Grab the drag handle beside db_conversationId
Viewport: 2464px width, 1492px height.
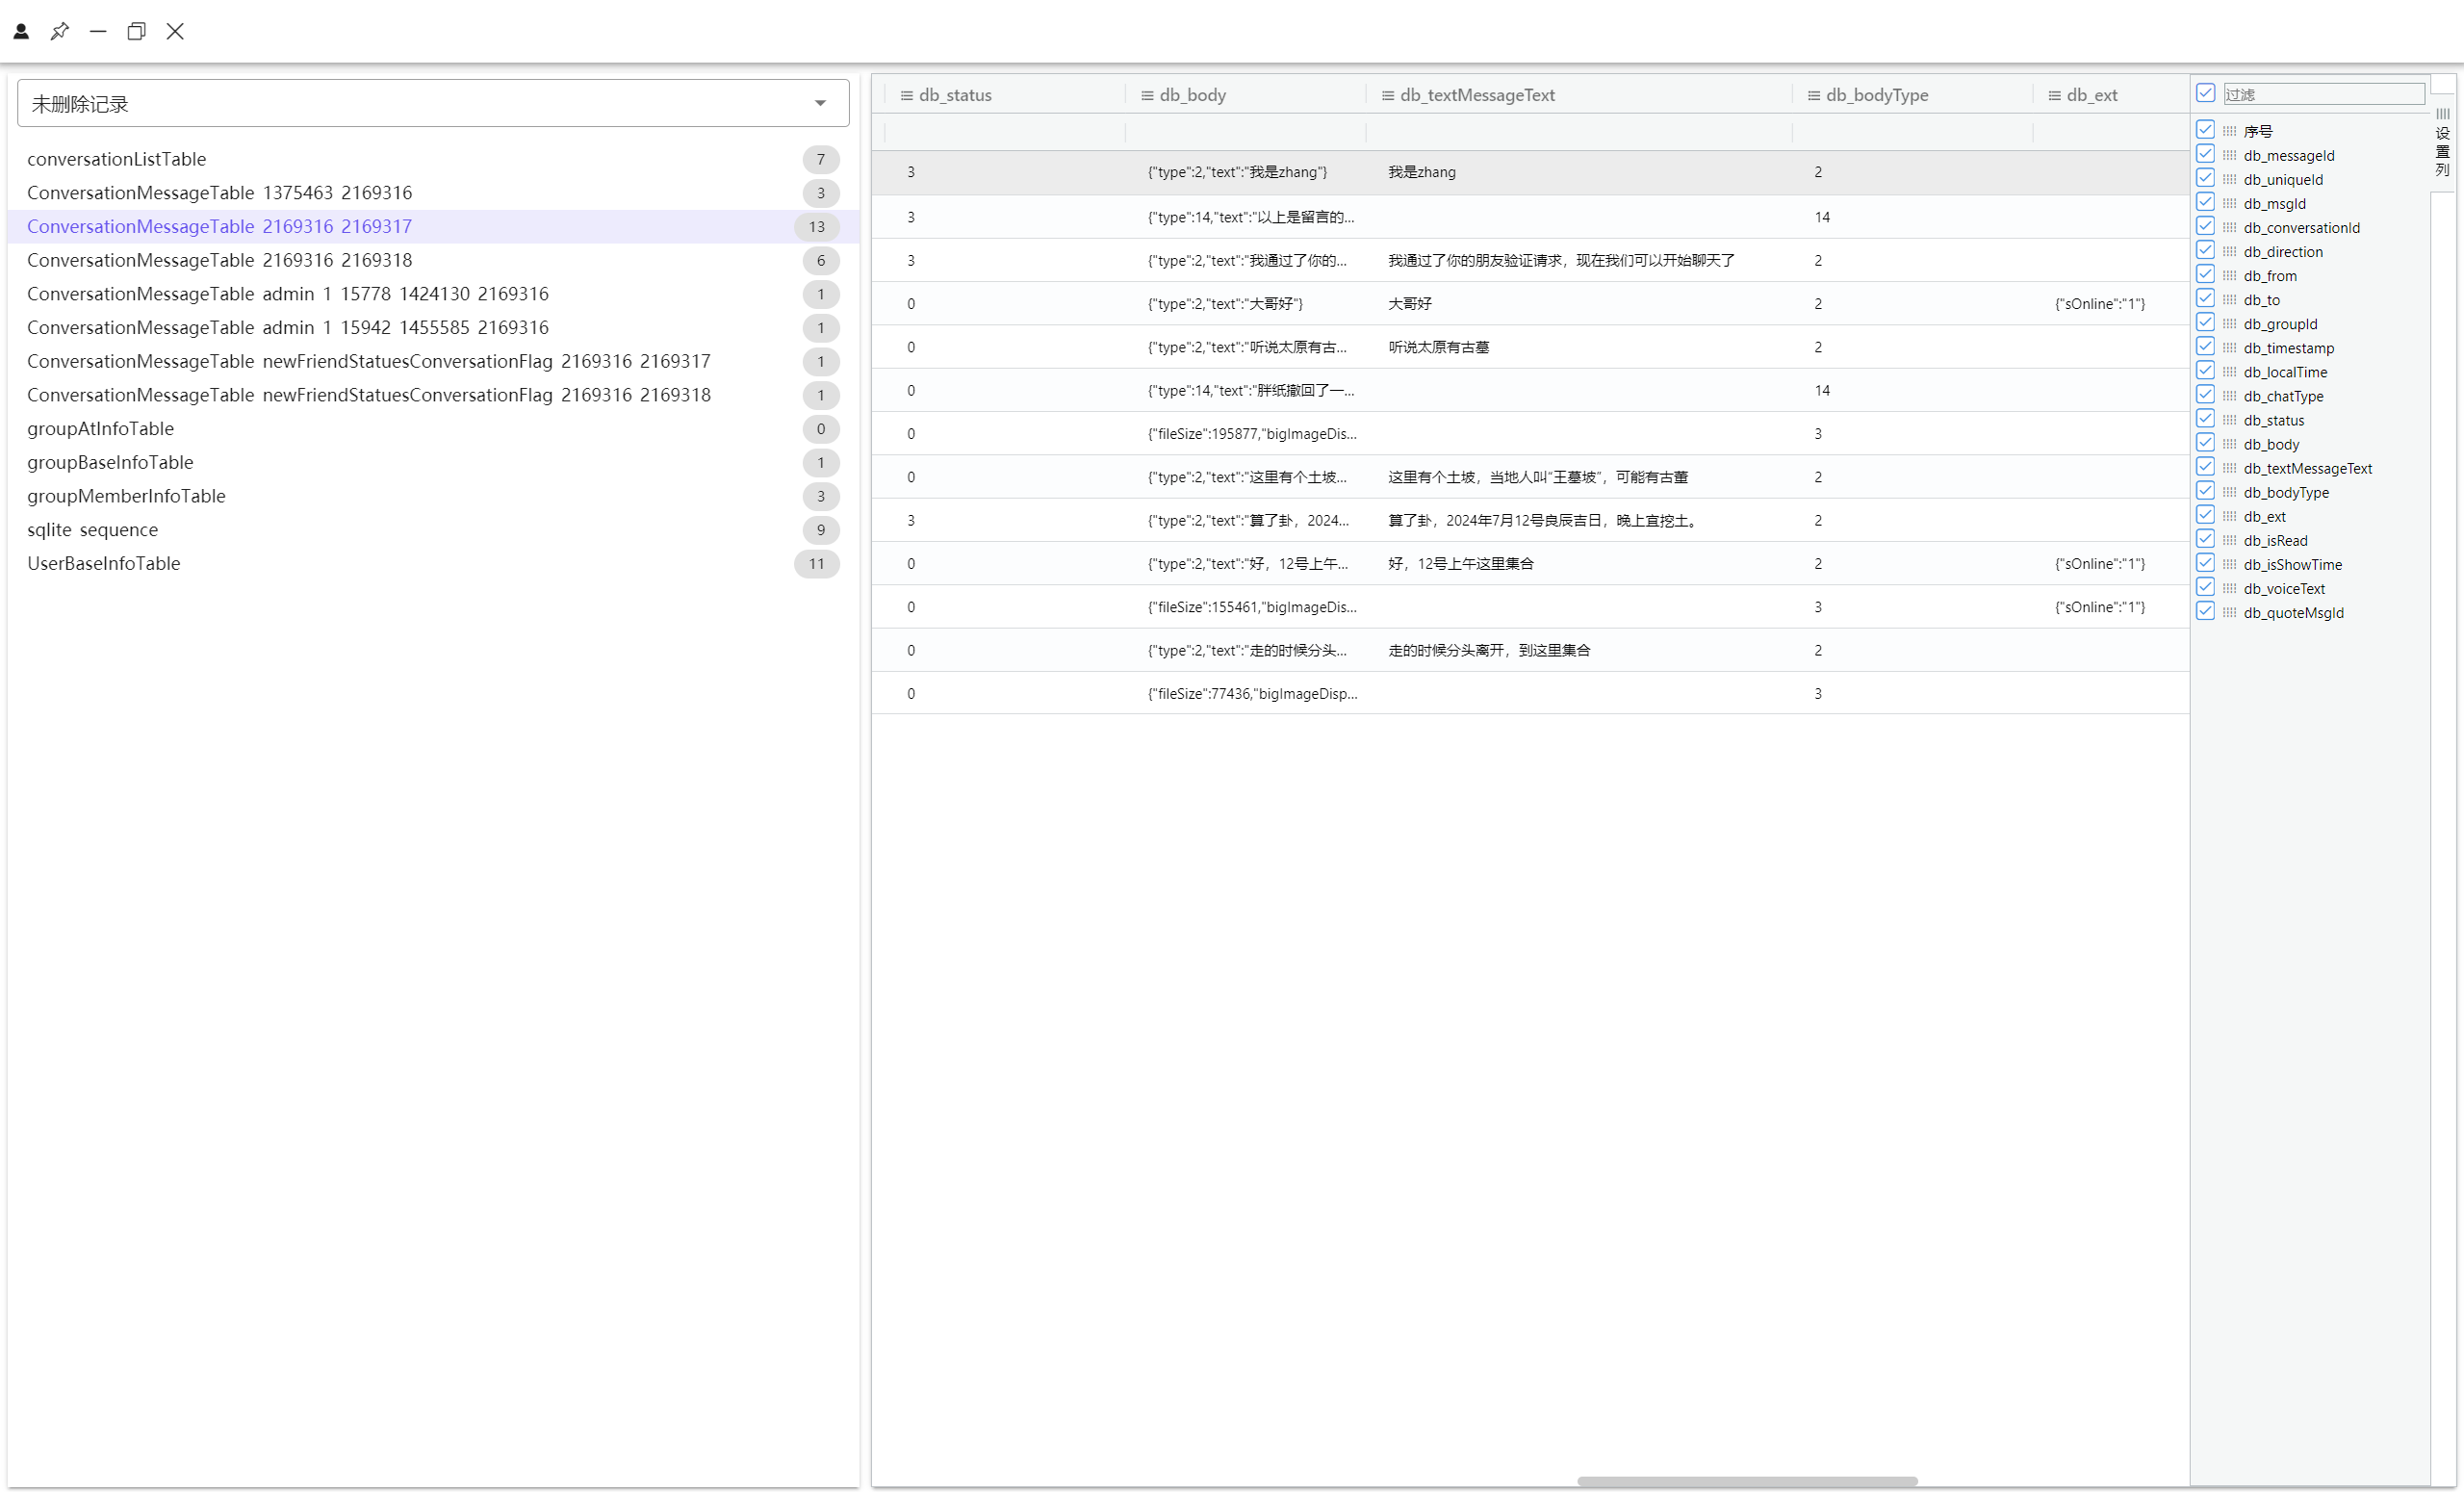pyautogui.click(x=2230, y=227)
